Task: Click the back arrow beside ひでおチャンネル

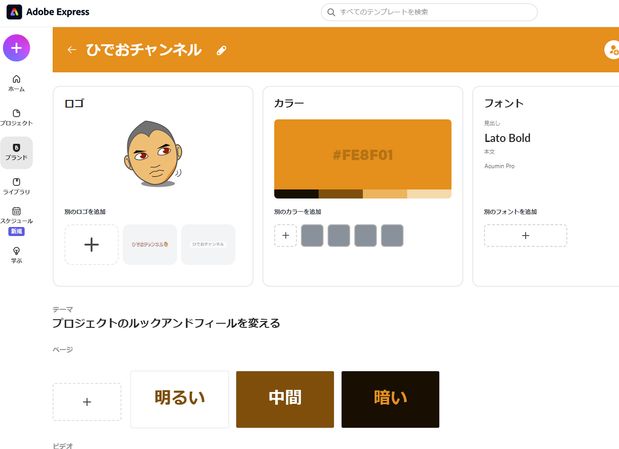Action: coord(71,50)
